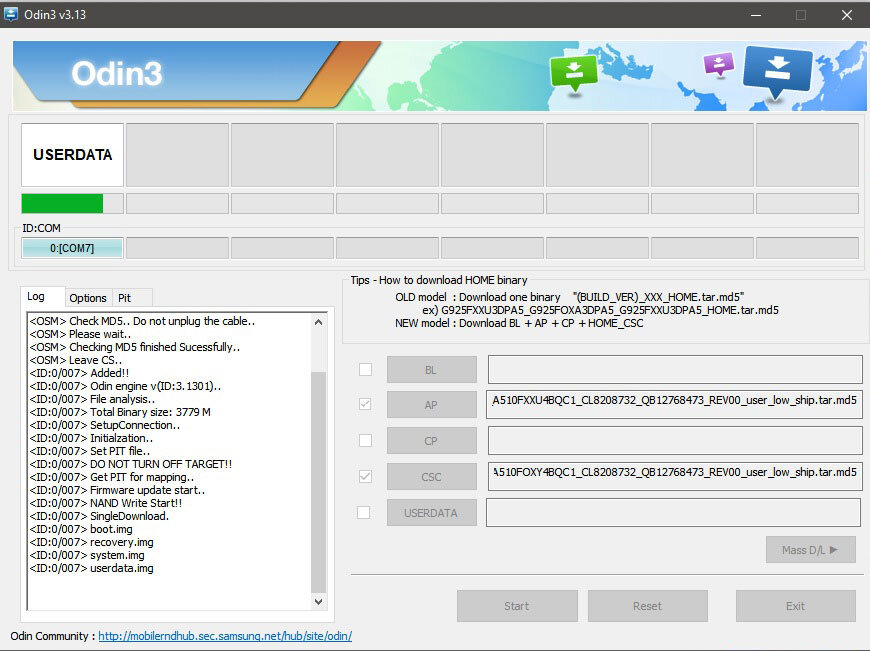
Task: Open the Odin Community samsung.net link
Action: click(225, 636)
